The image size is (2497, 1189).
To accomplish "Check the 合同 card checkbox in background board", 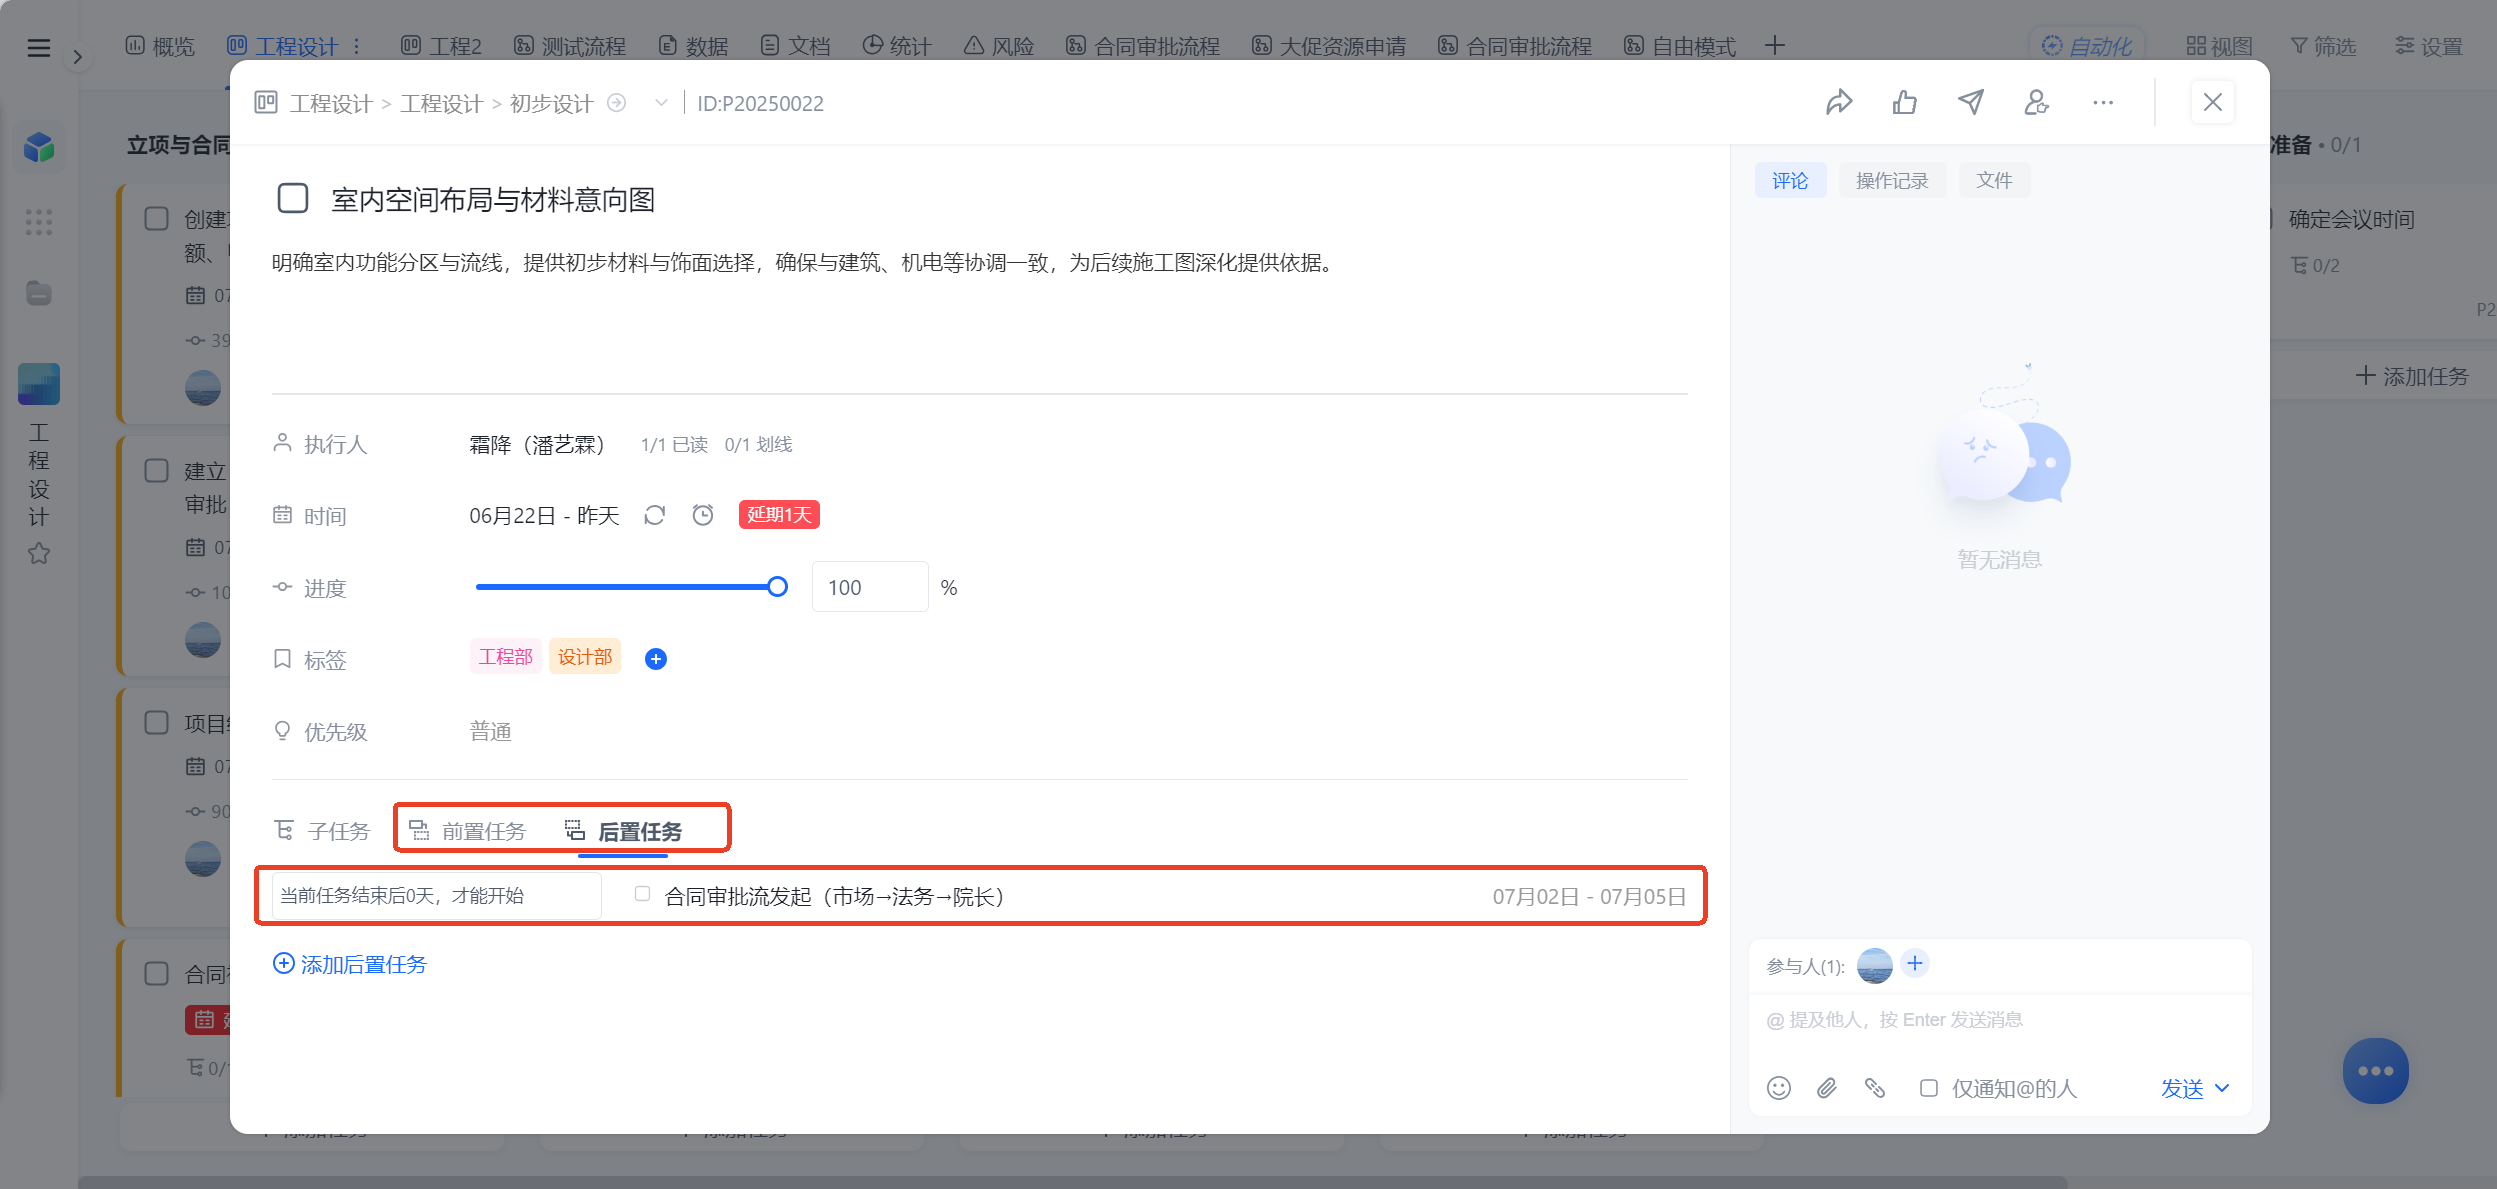I will point(157,973).
